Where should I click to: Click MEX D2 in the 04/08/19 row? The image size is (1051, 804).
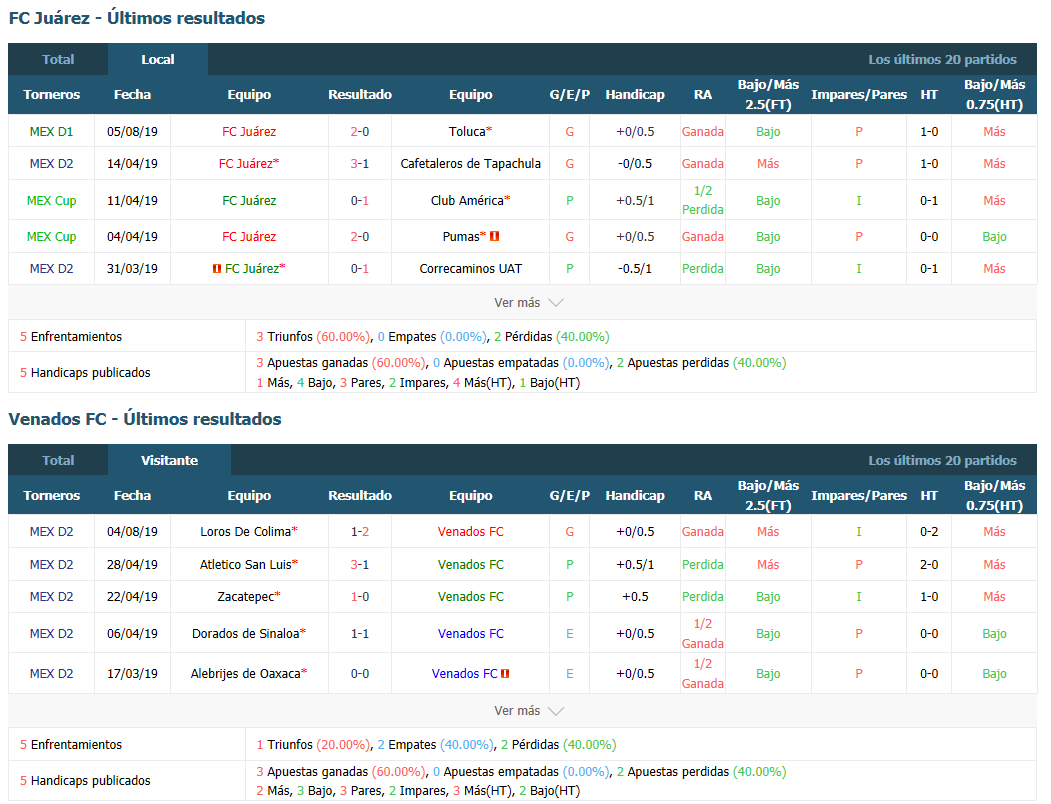[x=52, y=532]
